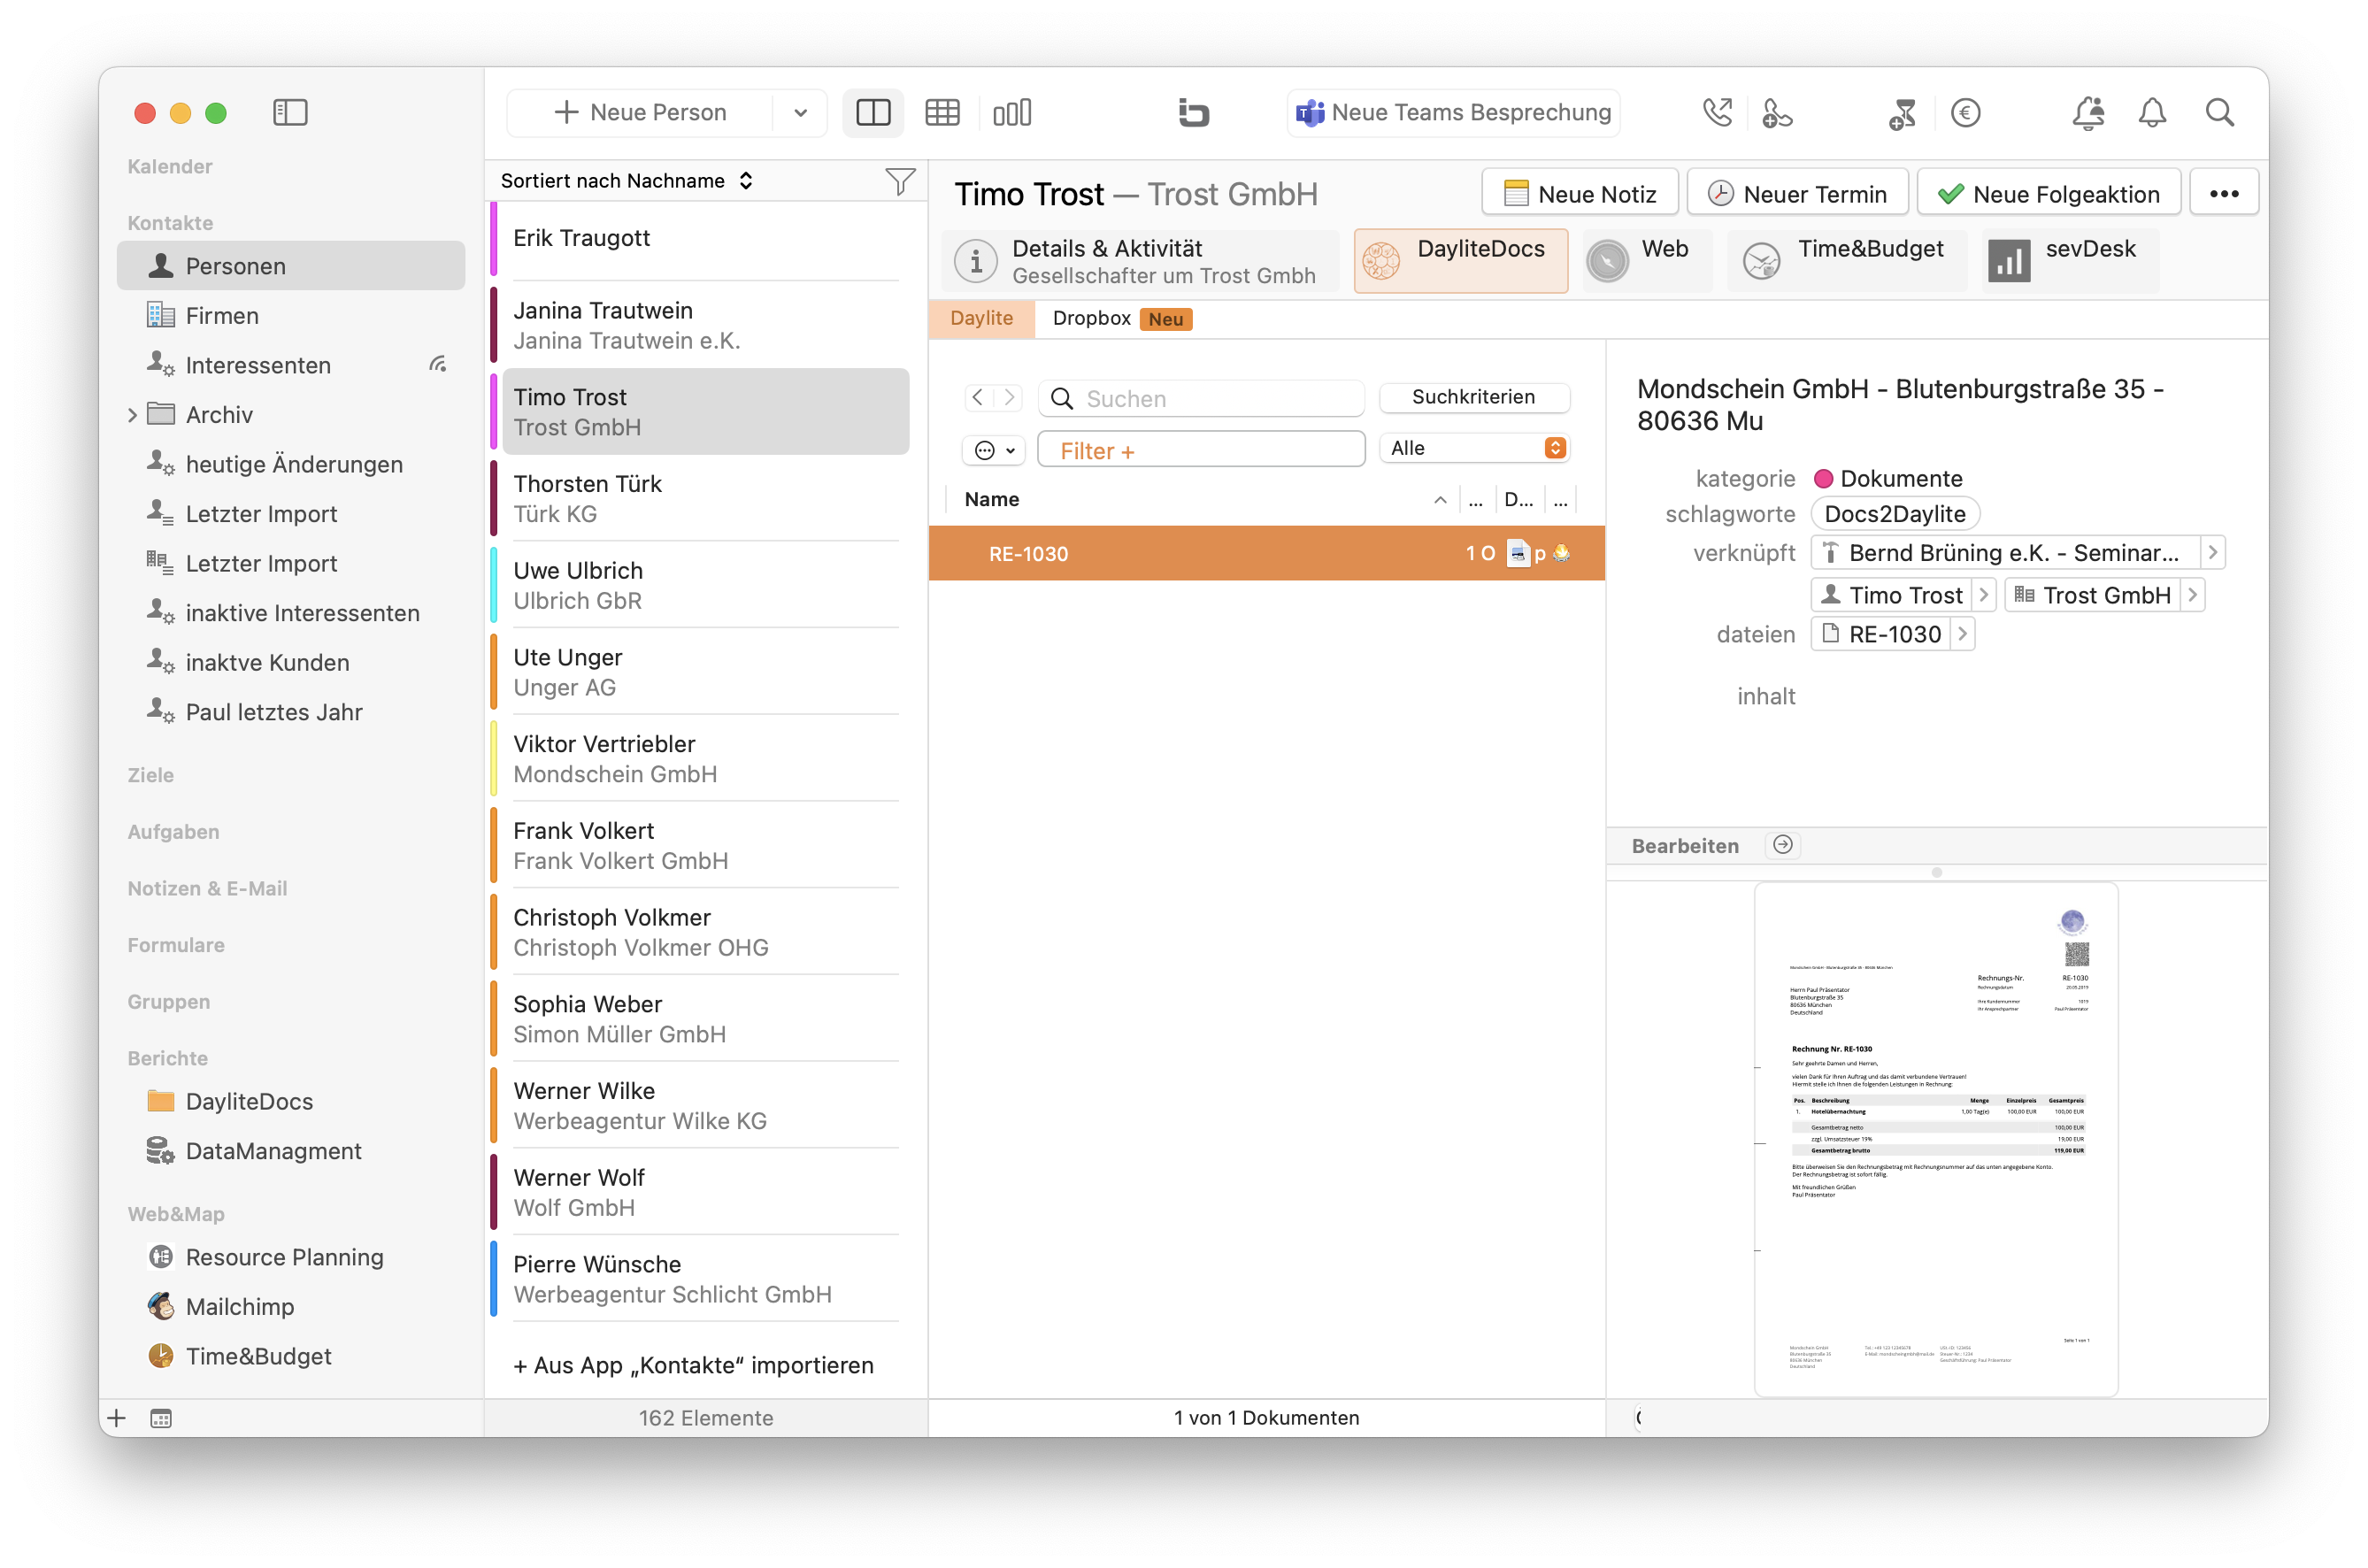Open the notifications bell icon
2368x1568 pixels.
2152,112
